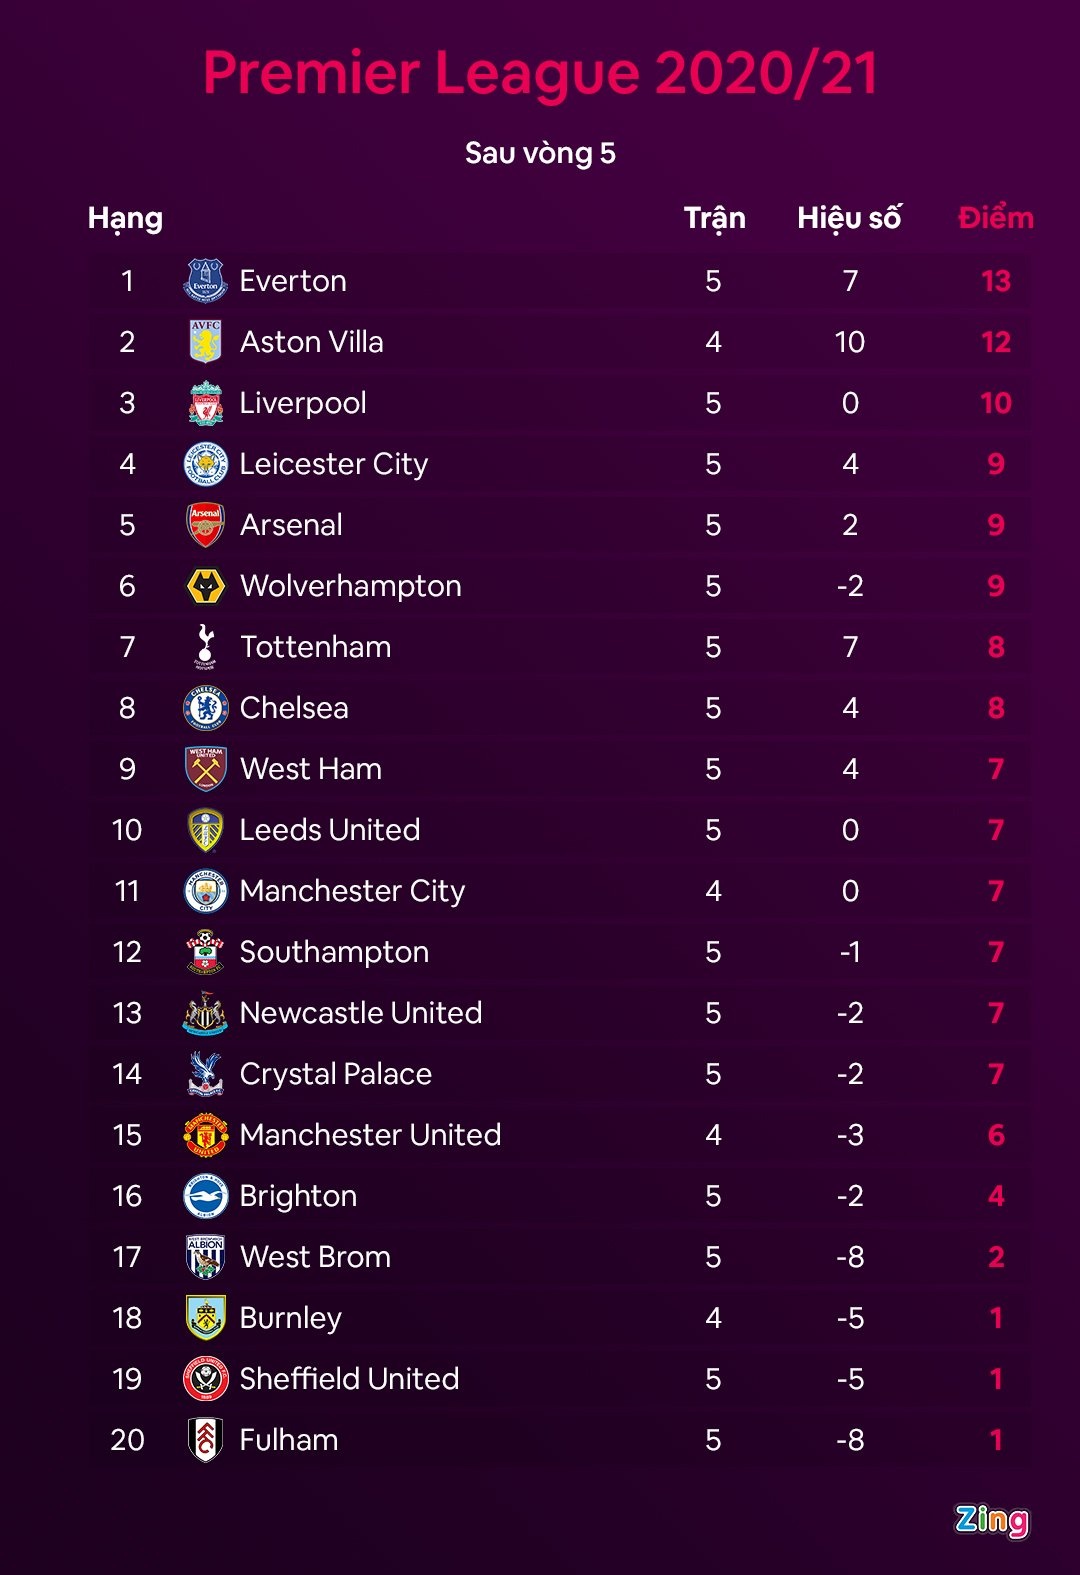
Task: Select the Fulham club badge
Action: [x=206, y=1440]
